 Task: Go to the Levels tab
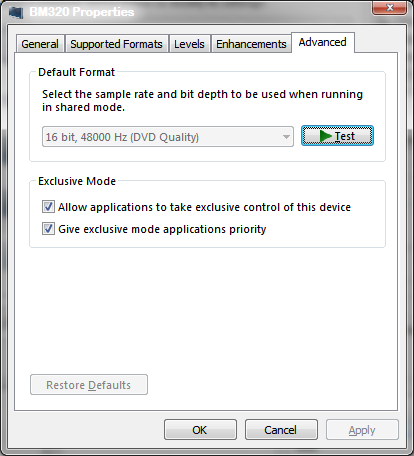[x=189, y=44]
